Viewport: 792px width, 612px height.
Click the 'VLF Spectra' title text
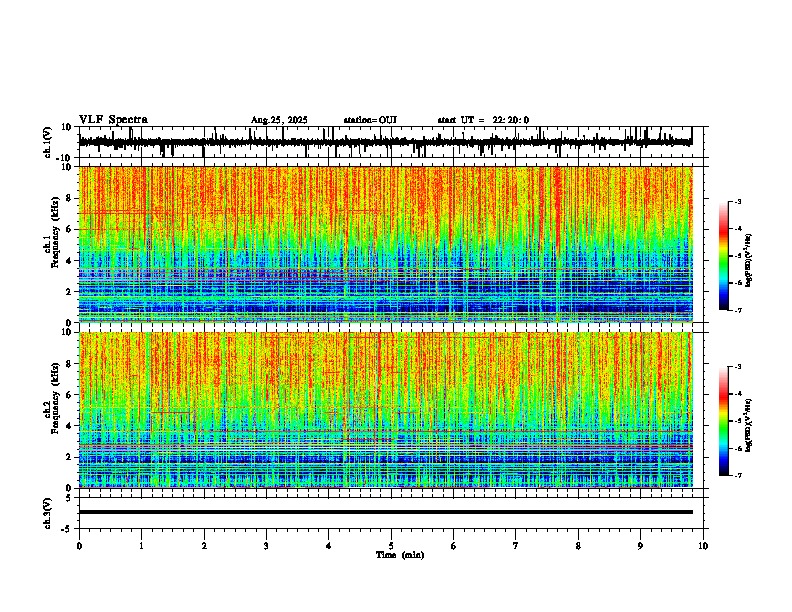[113, 120]
